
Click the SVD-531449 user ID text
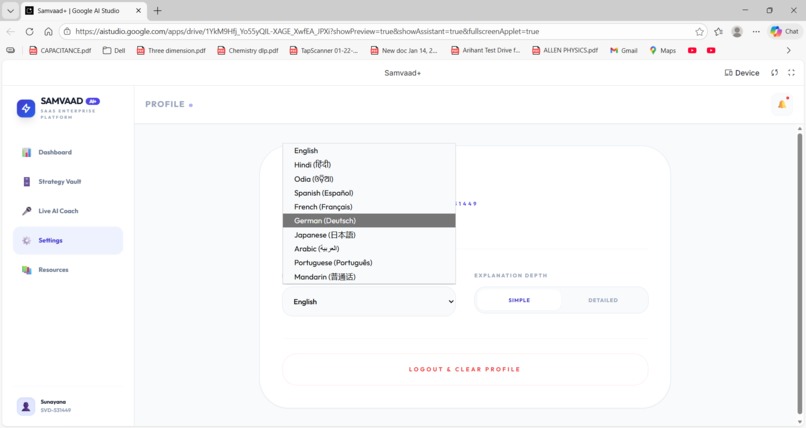point(56,411)
